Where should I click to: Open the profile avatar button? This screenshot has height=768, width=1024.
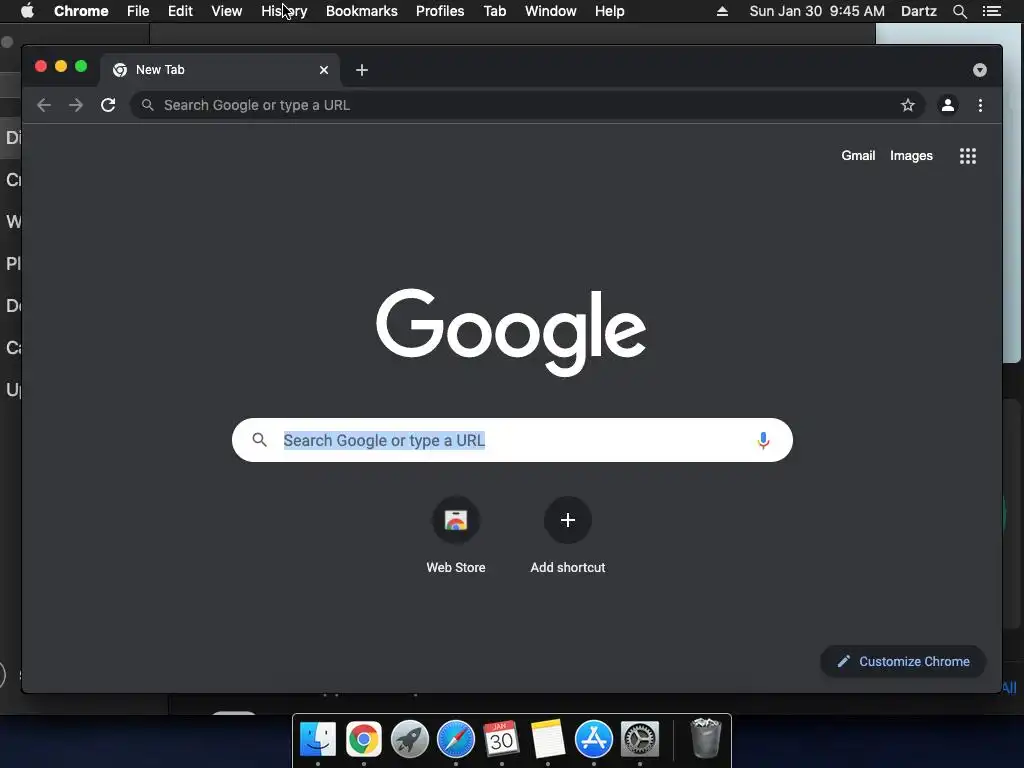948,105
